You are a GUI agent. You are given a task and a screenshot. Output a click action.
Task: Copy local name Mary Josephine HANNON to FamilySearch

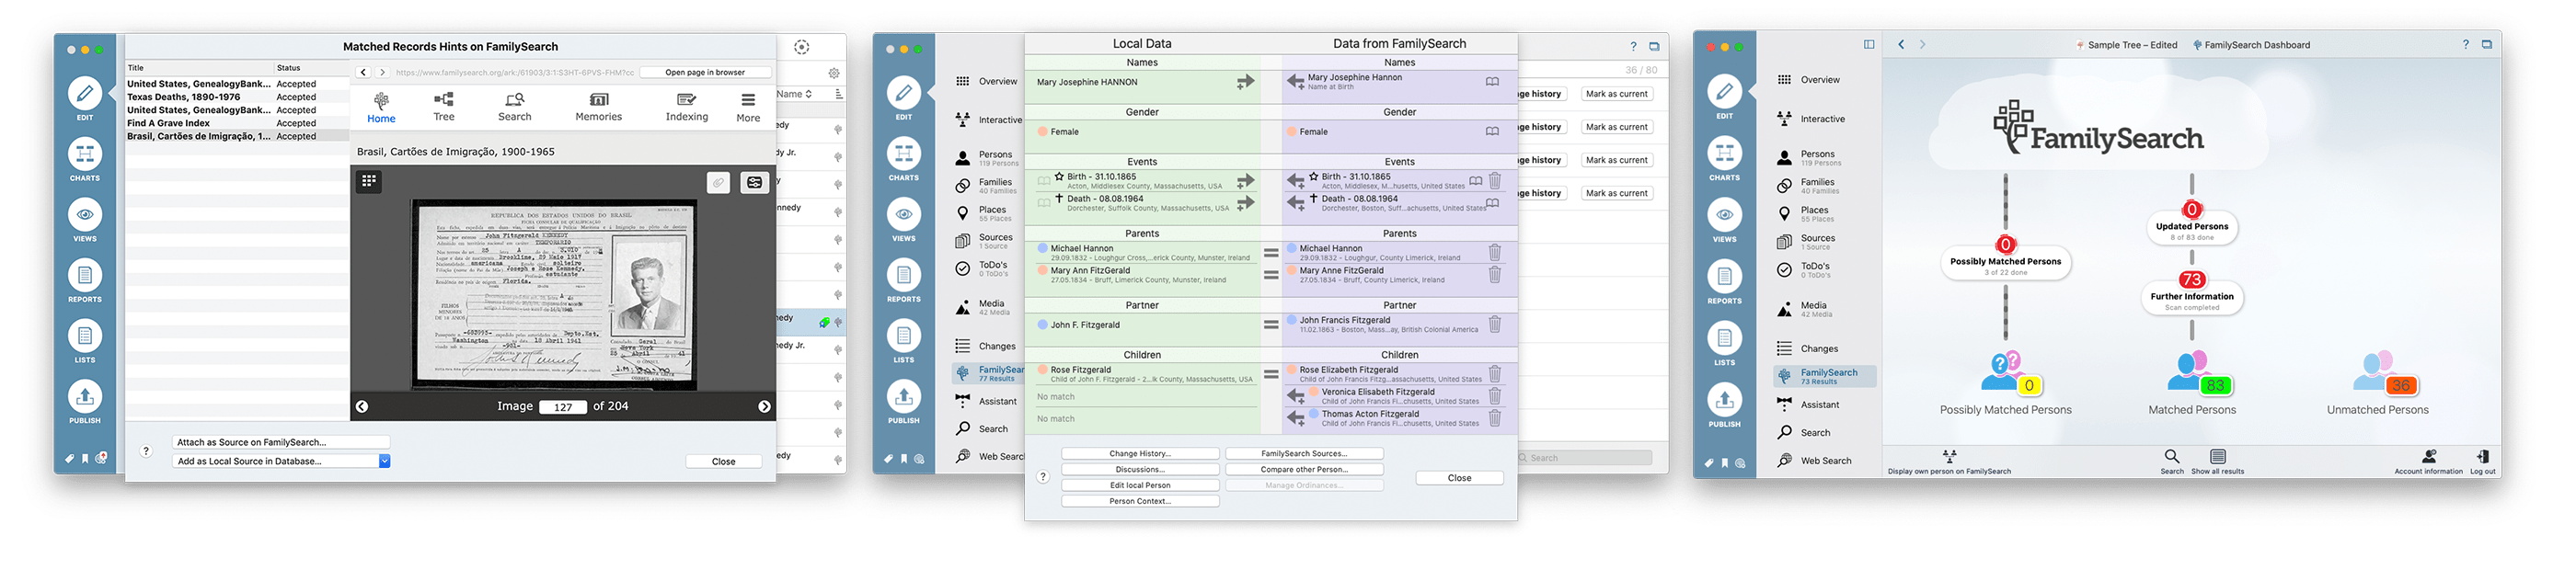[1245, 82]
